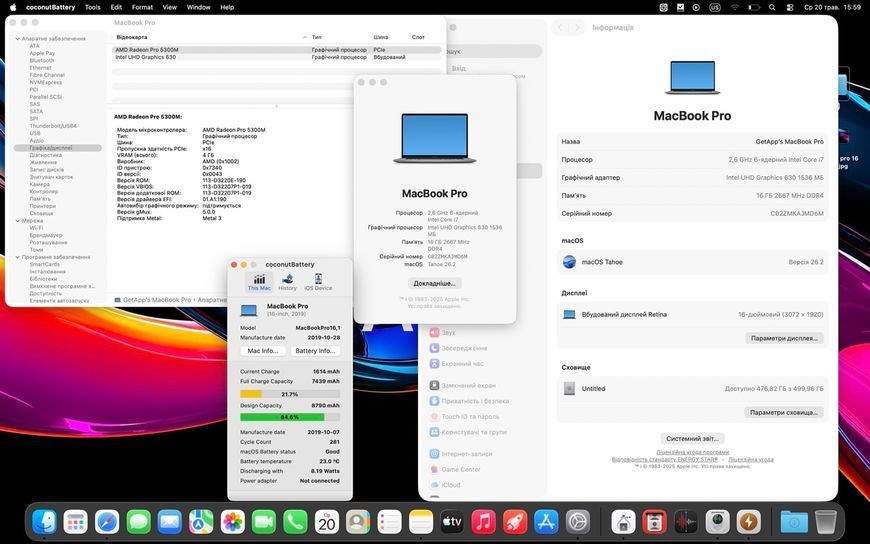Select the Intel UHD Graphics 630 row
The width and height of the screenshot is (870, 544).
pos(276,57)
